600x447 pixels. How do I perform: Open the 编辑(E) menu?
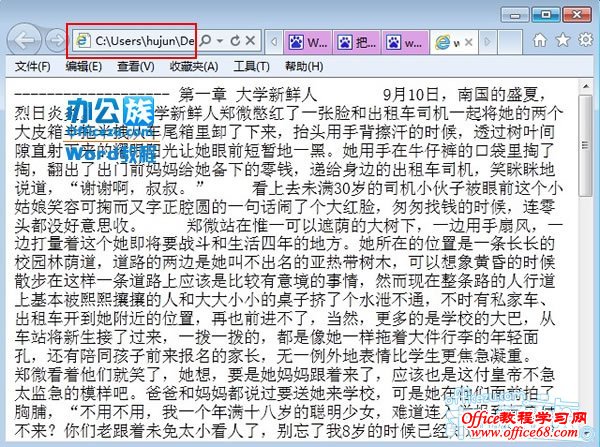tap(83, 67)
